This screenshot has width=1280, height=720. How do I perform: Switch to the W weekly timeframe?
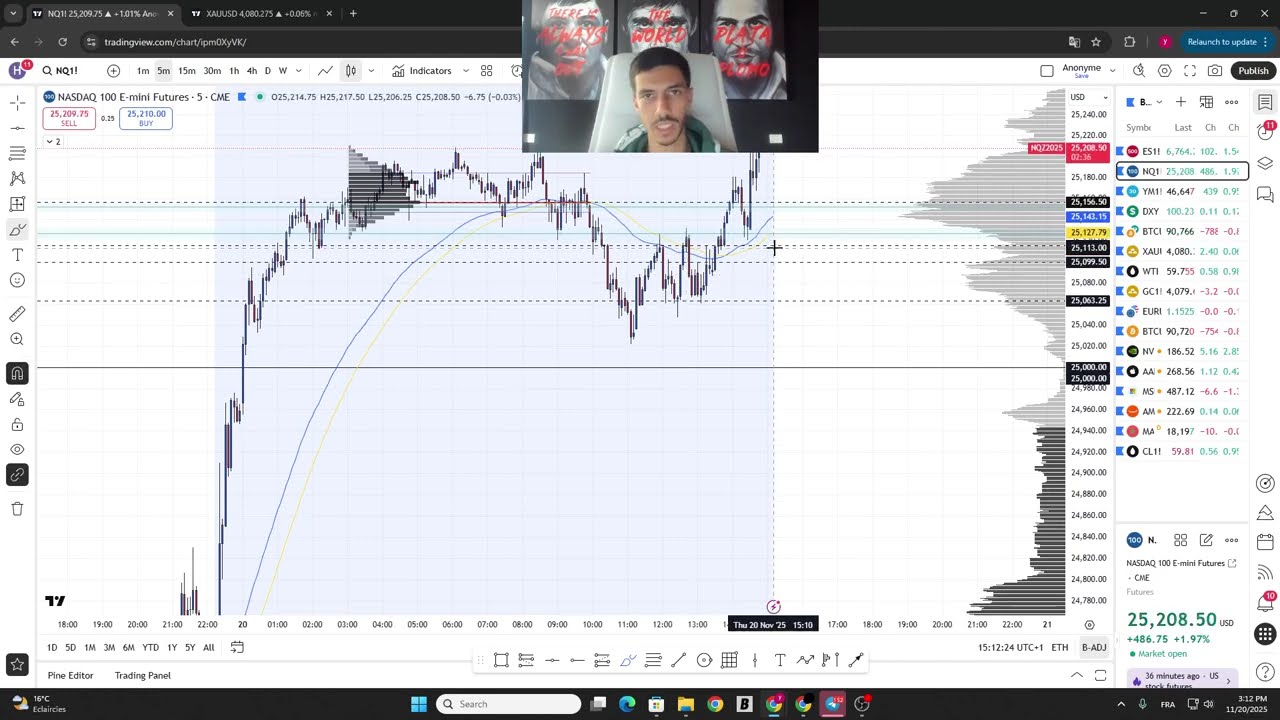tap(283, 71)
